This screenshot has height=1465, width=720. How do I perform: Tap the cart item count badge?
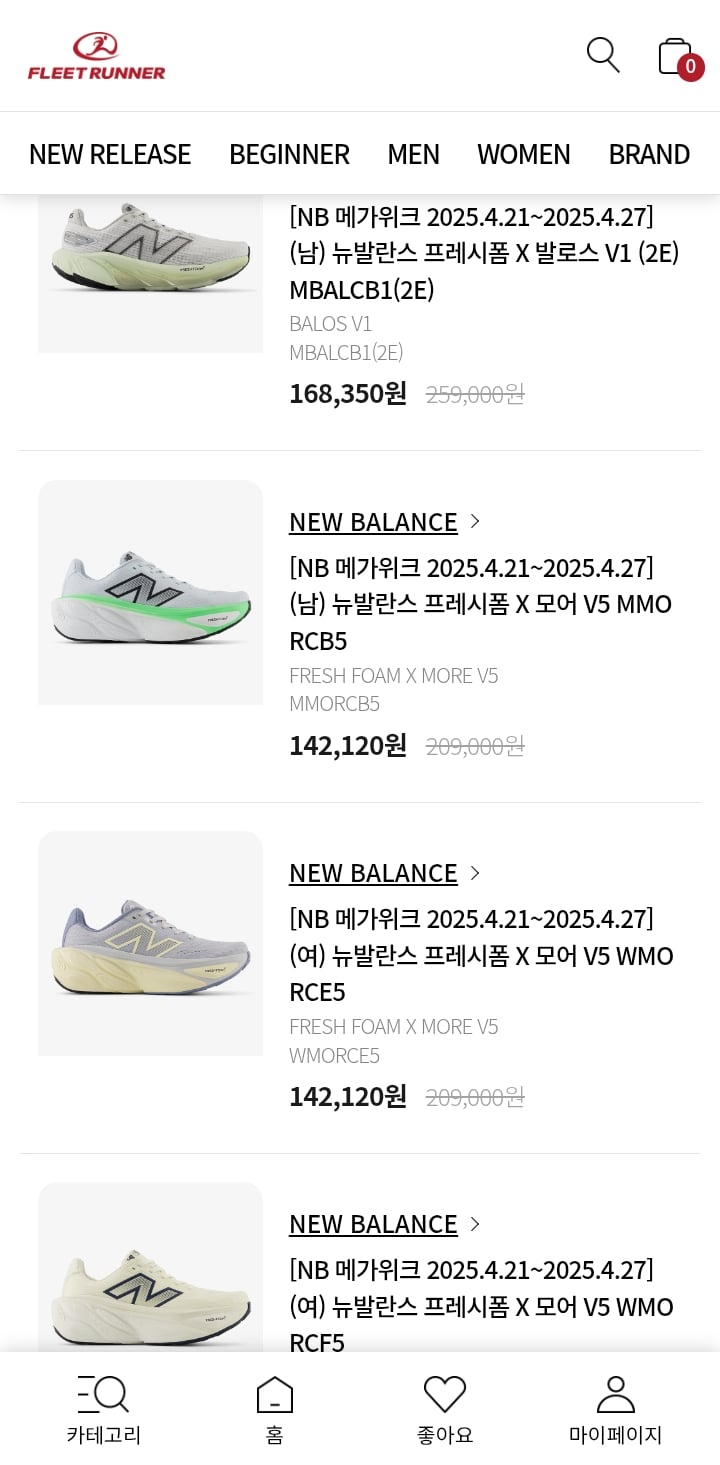pos(690,67)
